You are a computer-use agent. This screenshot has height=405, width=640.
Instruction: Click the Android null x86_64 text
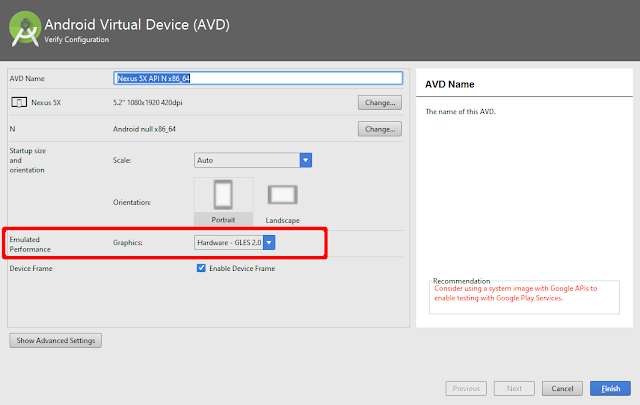point(144,129)
